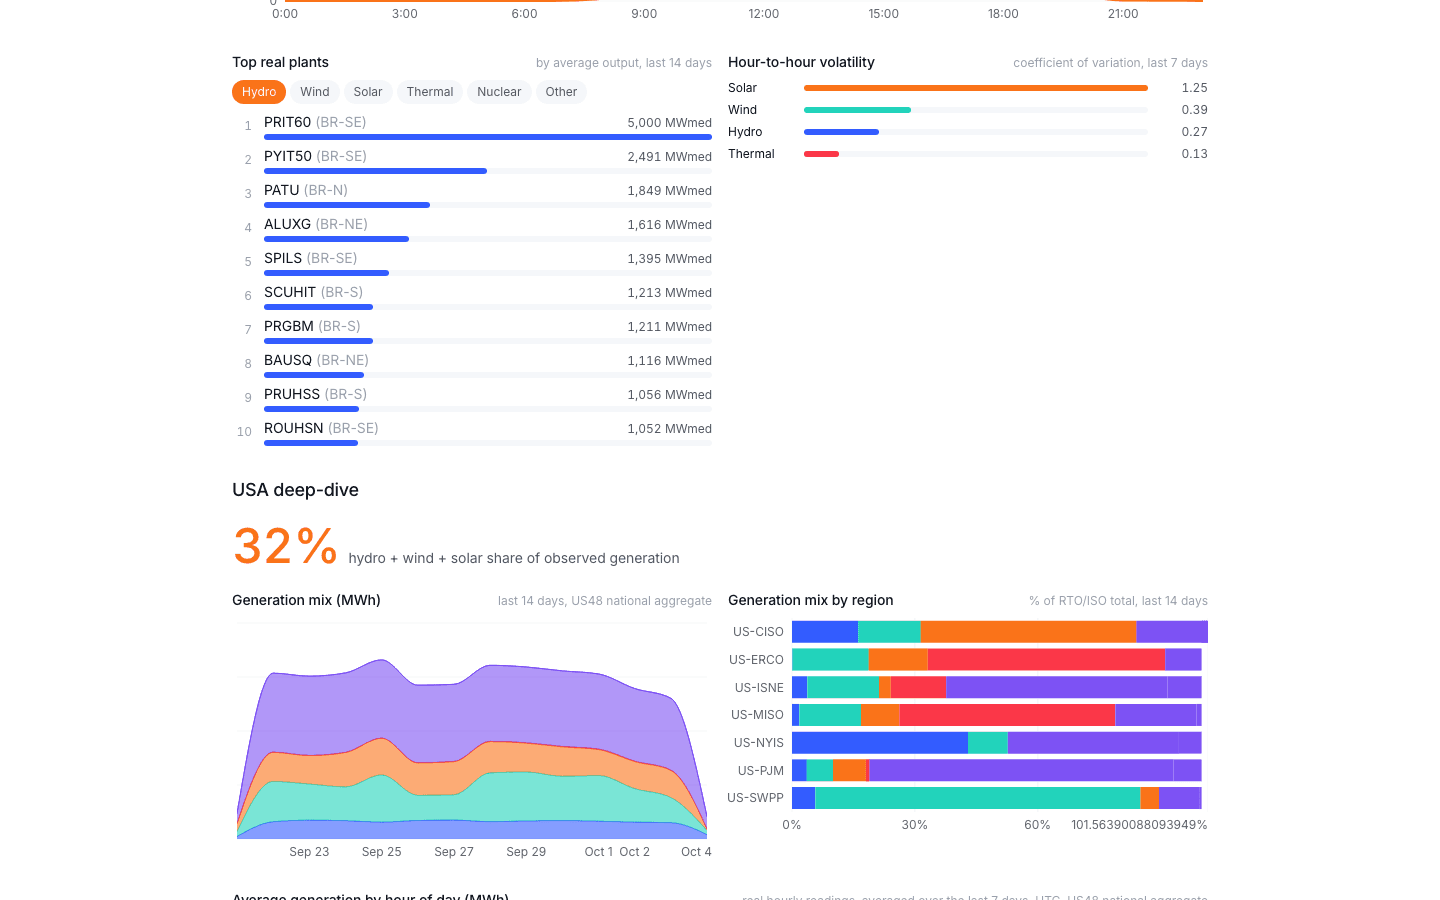Click the US-CISO region label

pos(758,632)
